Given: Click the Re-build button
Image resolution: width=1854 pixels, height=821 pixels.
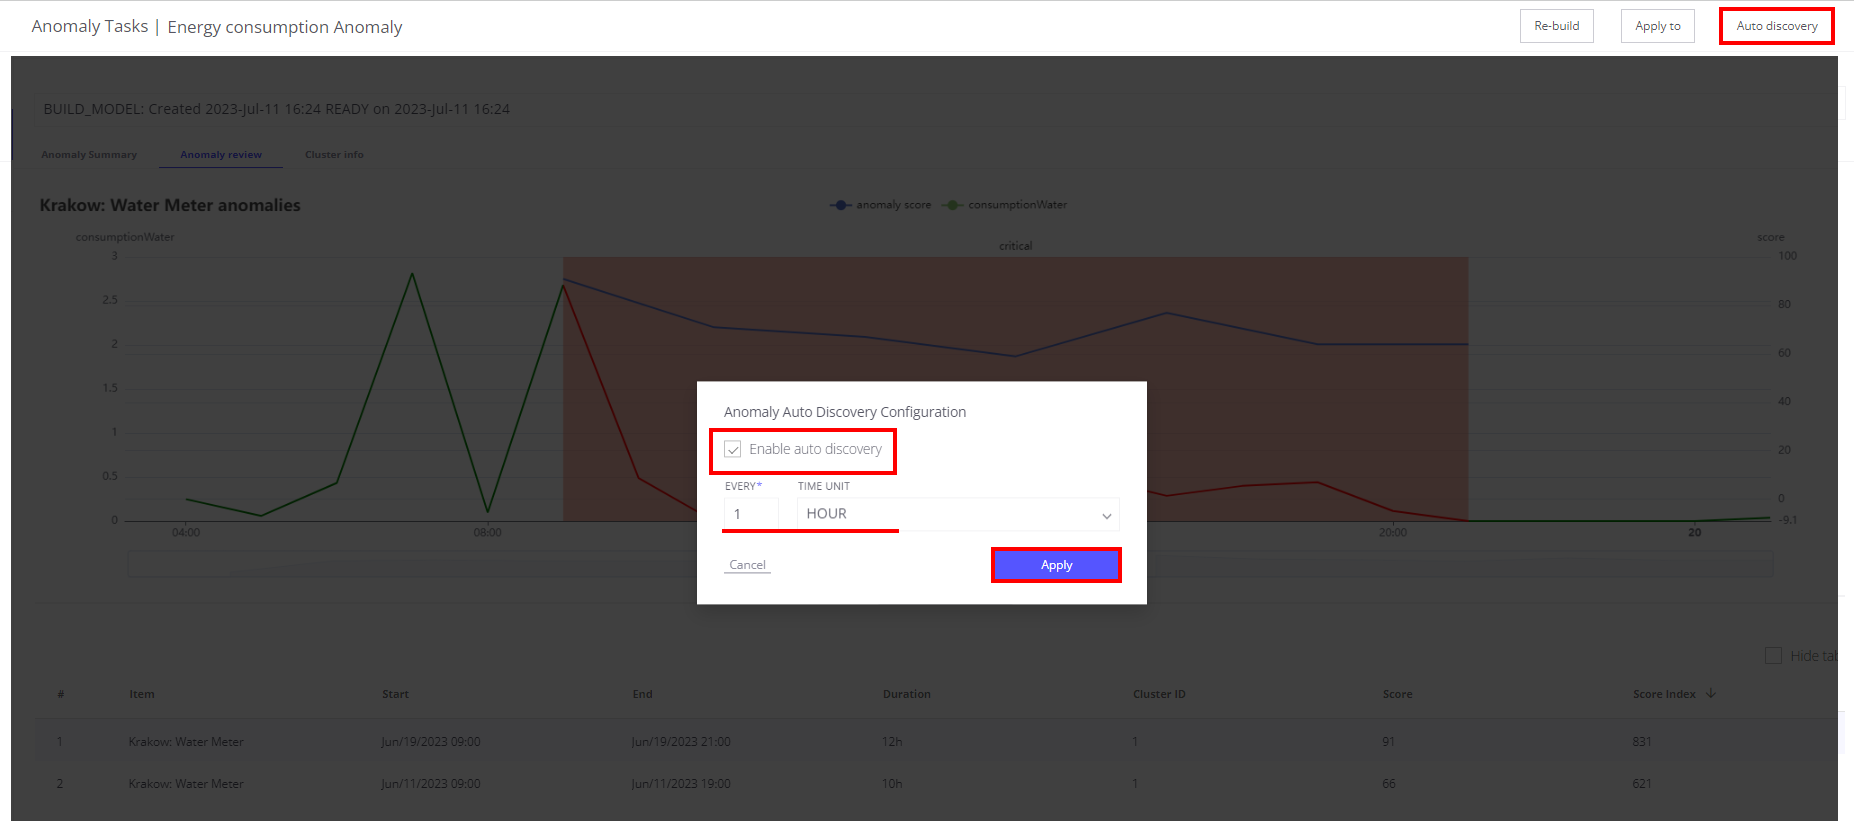Looking at the screenshot, I should tap(1556, 26).
